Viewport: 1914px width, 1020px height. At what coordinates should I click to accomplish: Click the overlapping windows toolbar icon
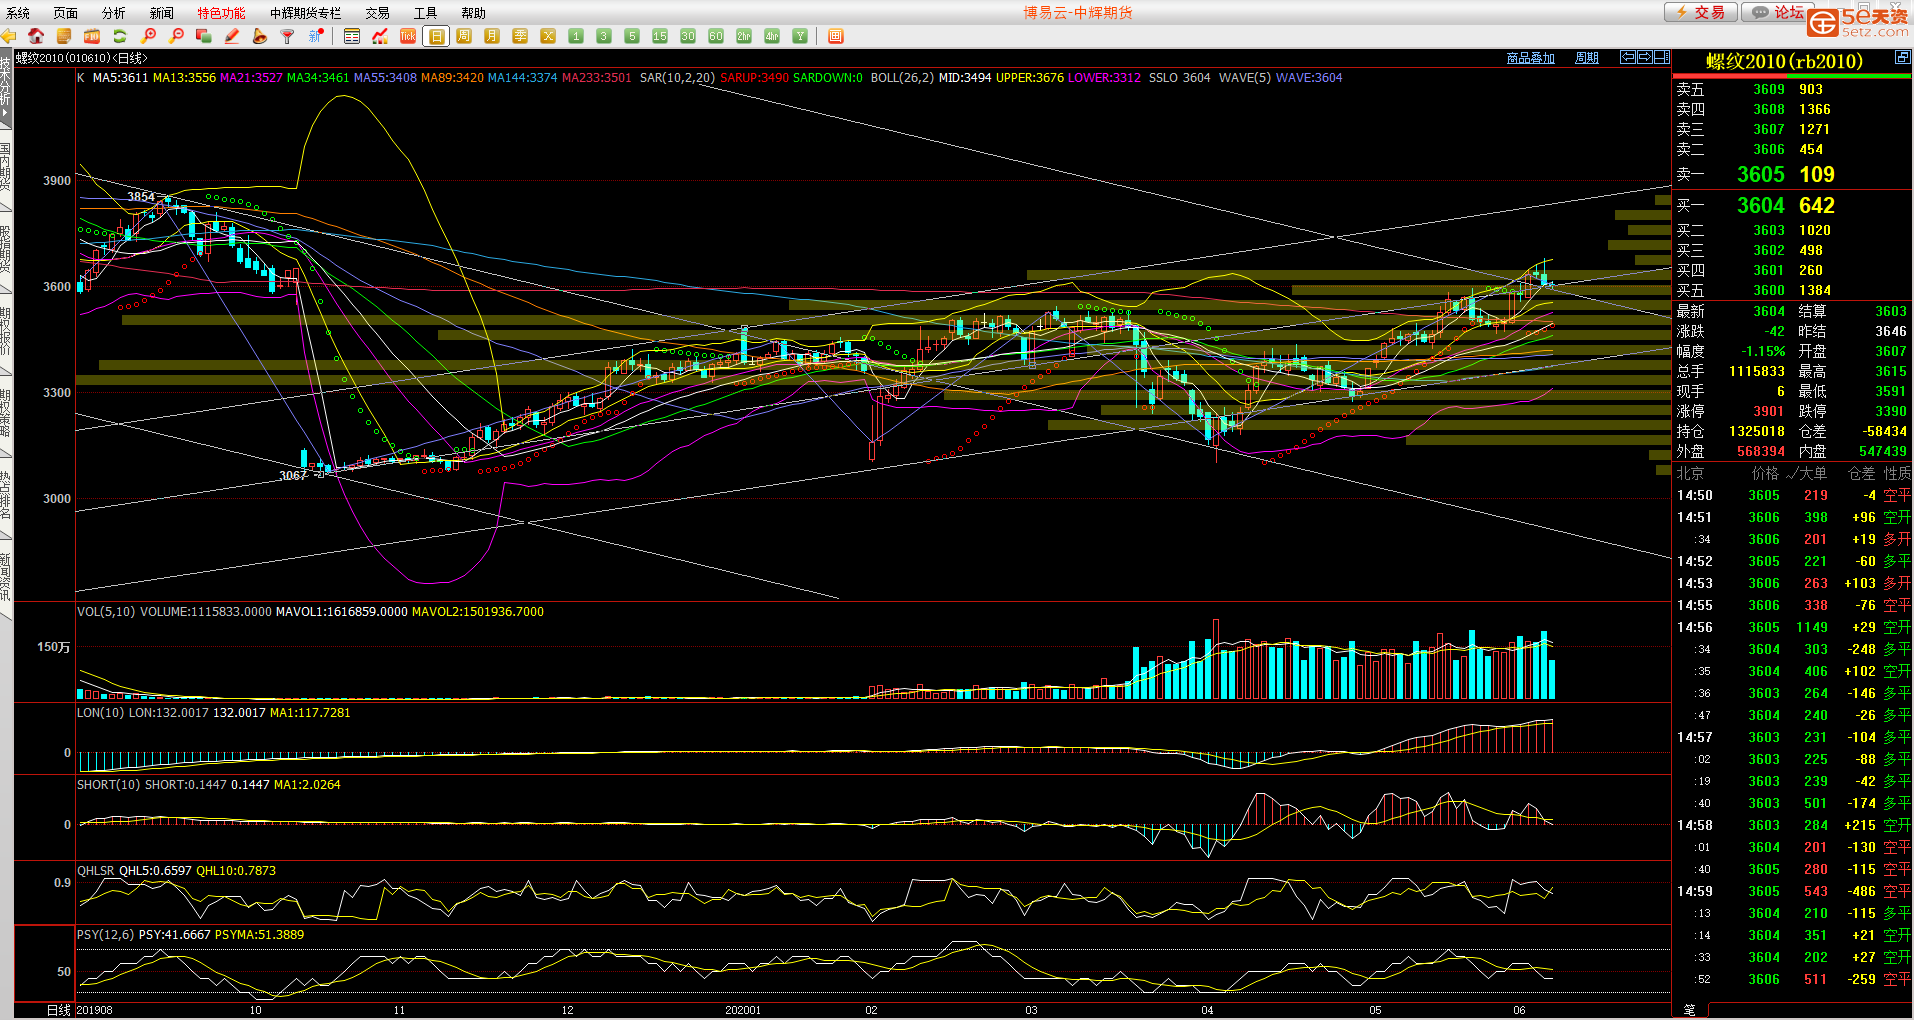[204, 36]
